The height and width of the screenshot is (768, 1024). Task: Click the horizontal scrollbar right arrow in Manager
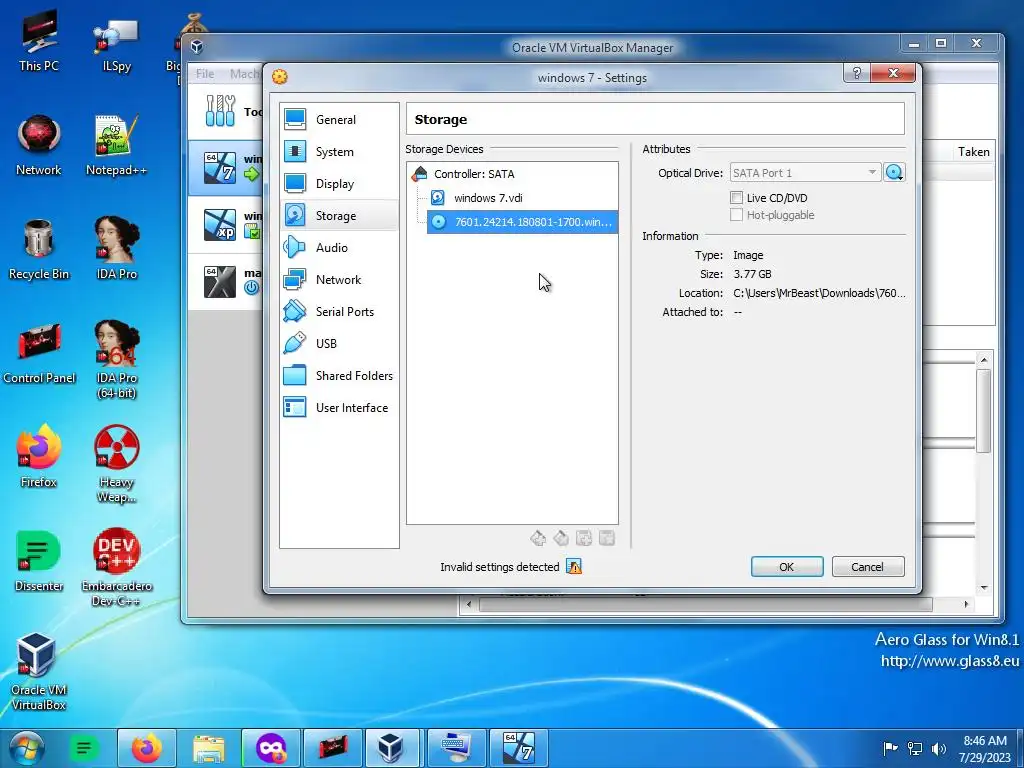(x=965, y=605)
